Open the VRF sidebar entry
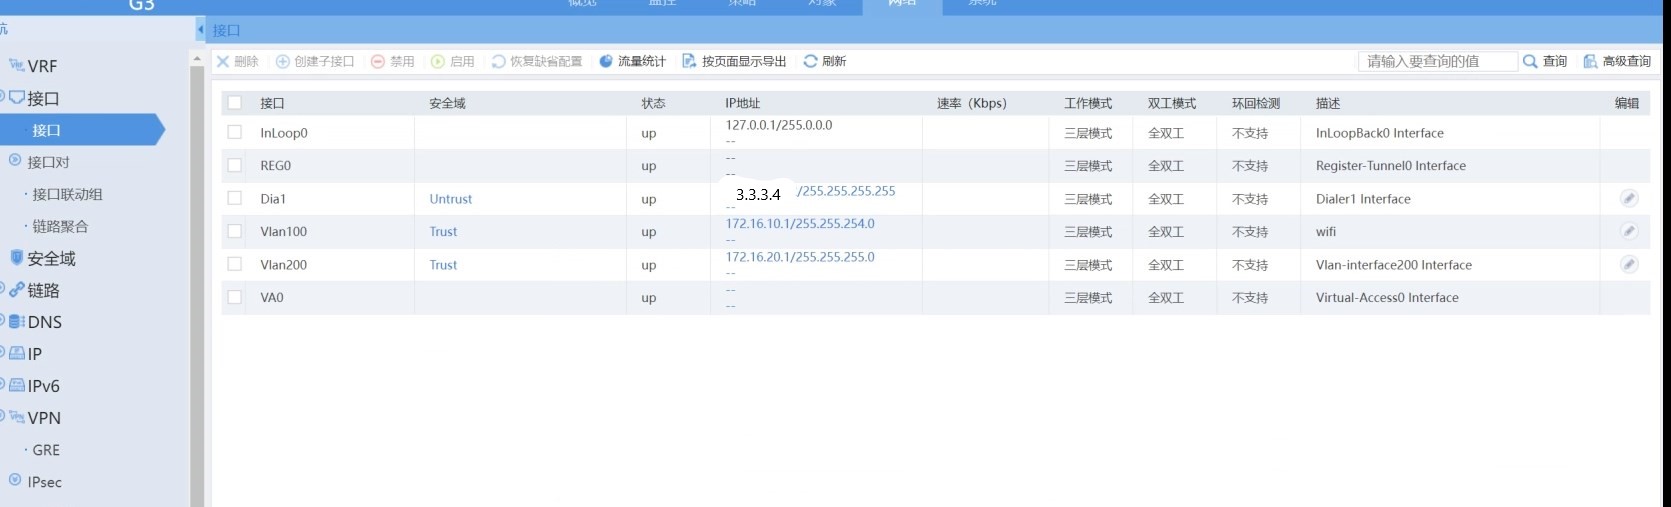The image size is (1671, 507). coord(42,66)
